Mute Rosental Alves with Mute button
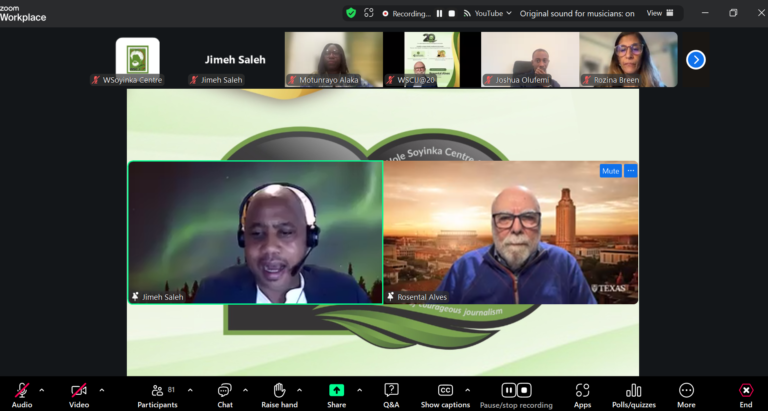 (x=610, y=171)
